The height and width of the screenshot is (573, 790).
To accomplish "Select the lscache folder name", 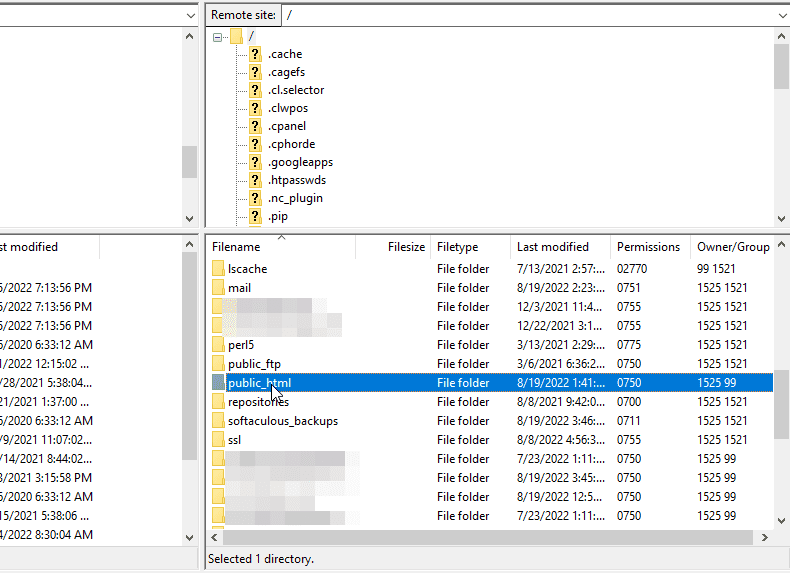I will point(247,269).
